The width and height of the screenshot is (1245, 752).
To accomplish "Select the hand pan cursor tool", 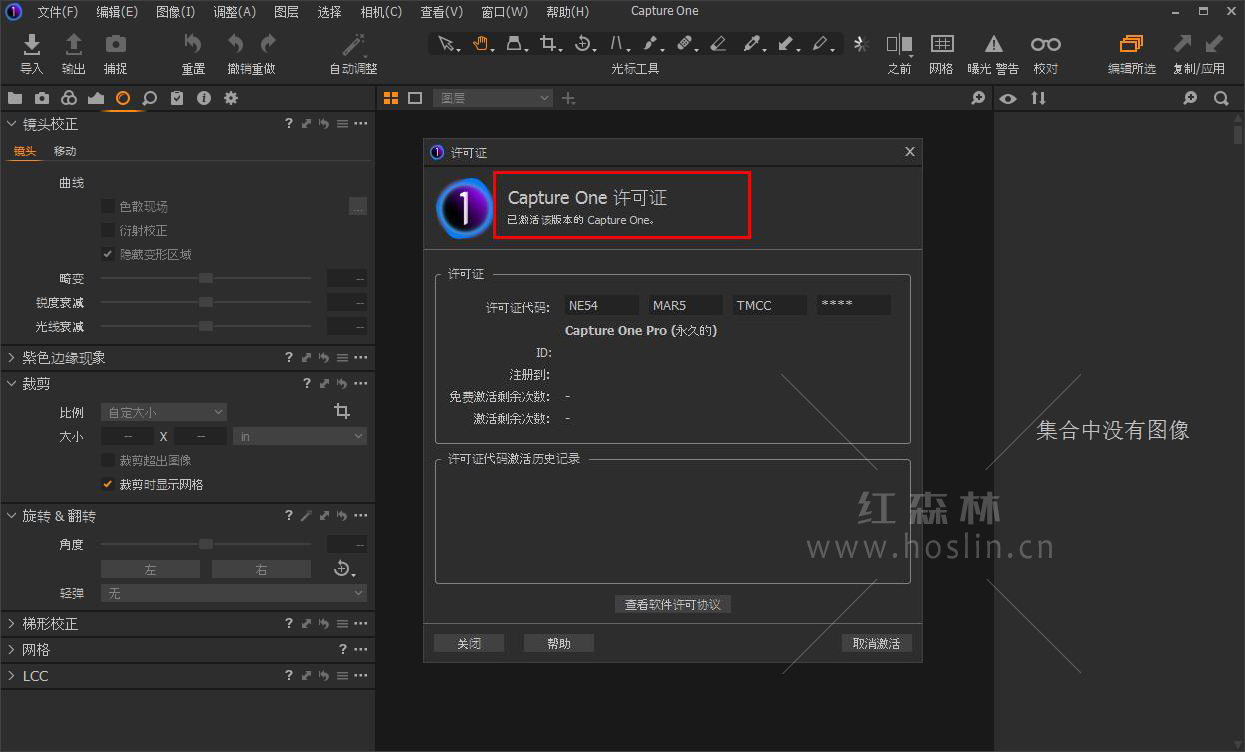I will (x=480, y=44).
